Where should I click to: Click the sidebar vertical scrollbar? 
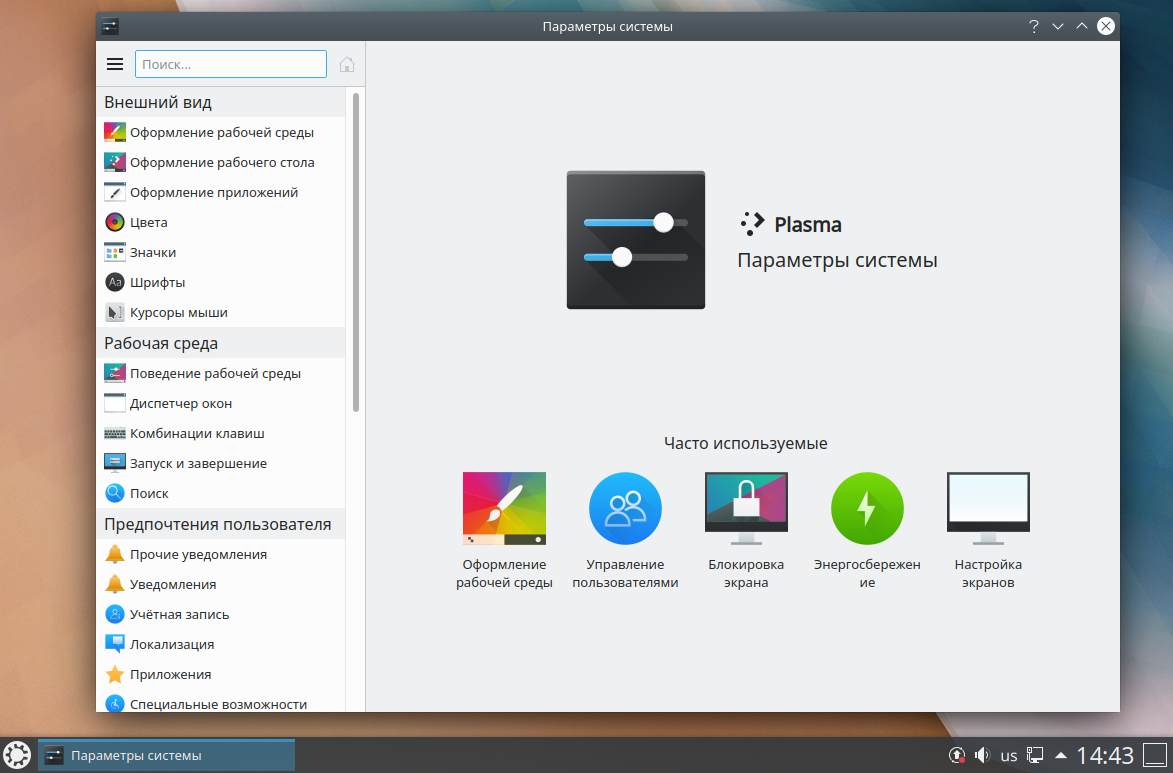356,252
